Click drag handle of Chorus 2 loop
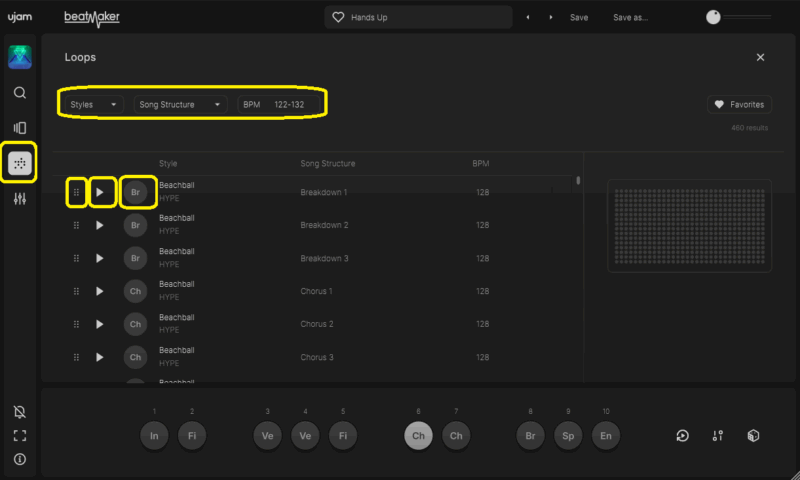The height and width of the screenshot is (480, 800). pos(76,324)
